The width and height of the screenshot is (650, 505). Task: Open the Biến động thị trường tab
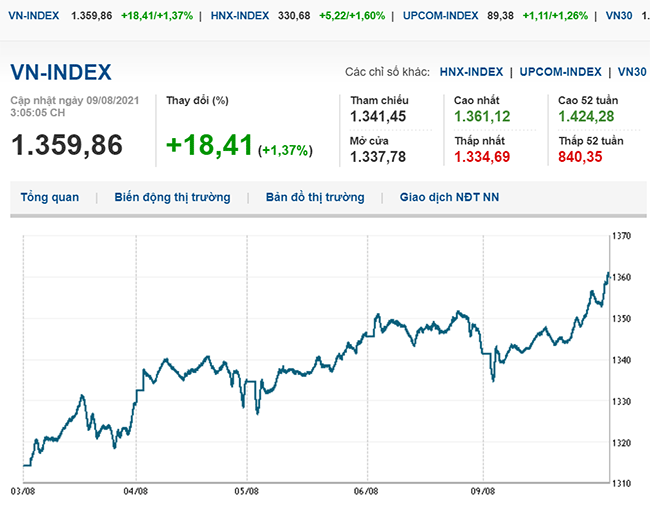172,197
